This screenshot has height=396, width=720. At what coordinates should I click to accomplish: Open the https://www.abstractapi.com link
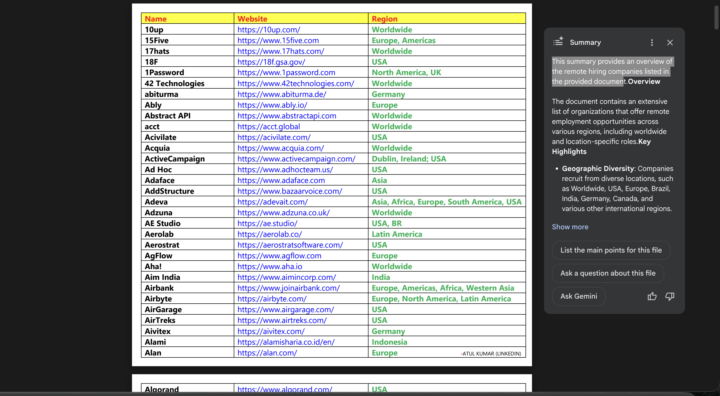(x=287, y=116)
